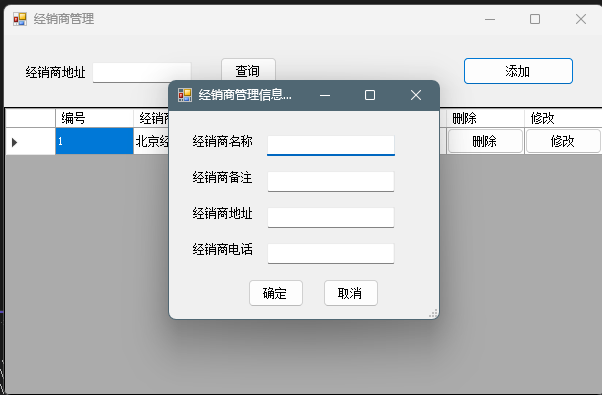This screenshot has height=395, width=602.
Task: Click the 经销商管理信息 dialog app icon
Action: click(x=185, y=95)
